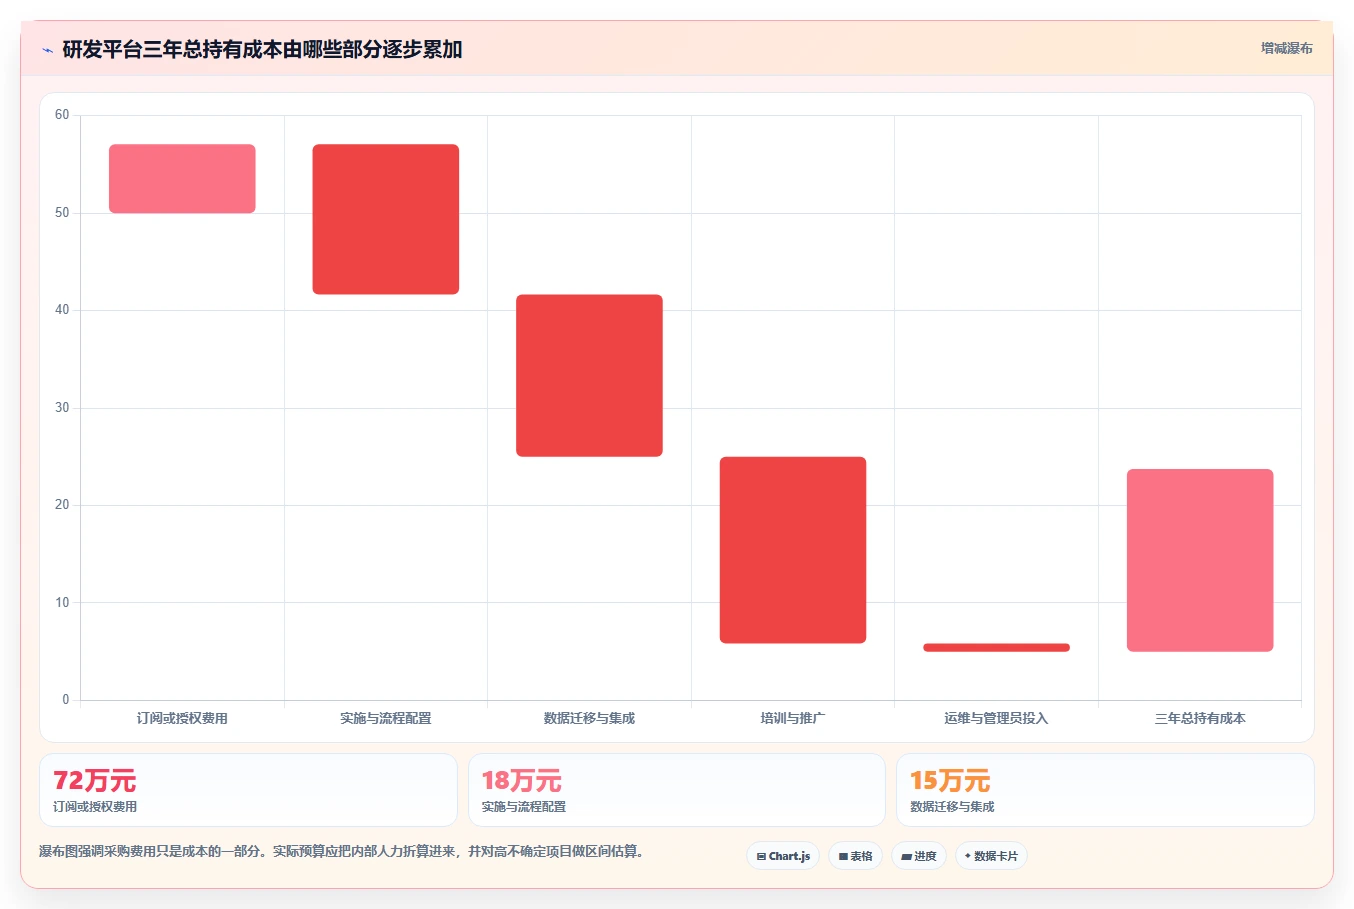Select the 实施与流程配置 waterfall bar
Viewport: 1354px width, 909px height.
[x=386, y=219]
